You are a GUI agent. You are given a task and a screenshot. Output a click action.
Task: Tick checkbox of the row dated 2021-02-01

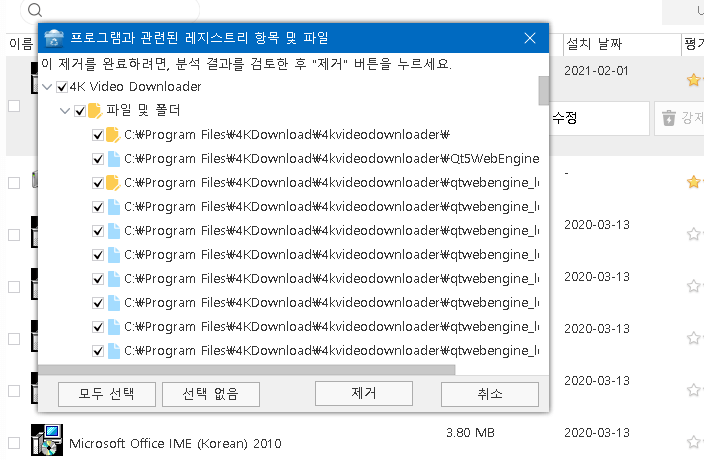14,106
